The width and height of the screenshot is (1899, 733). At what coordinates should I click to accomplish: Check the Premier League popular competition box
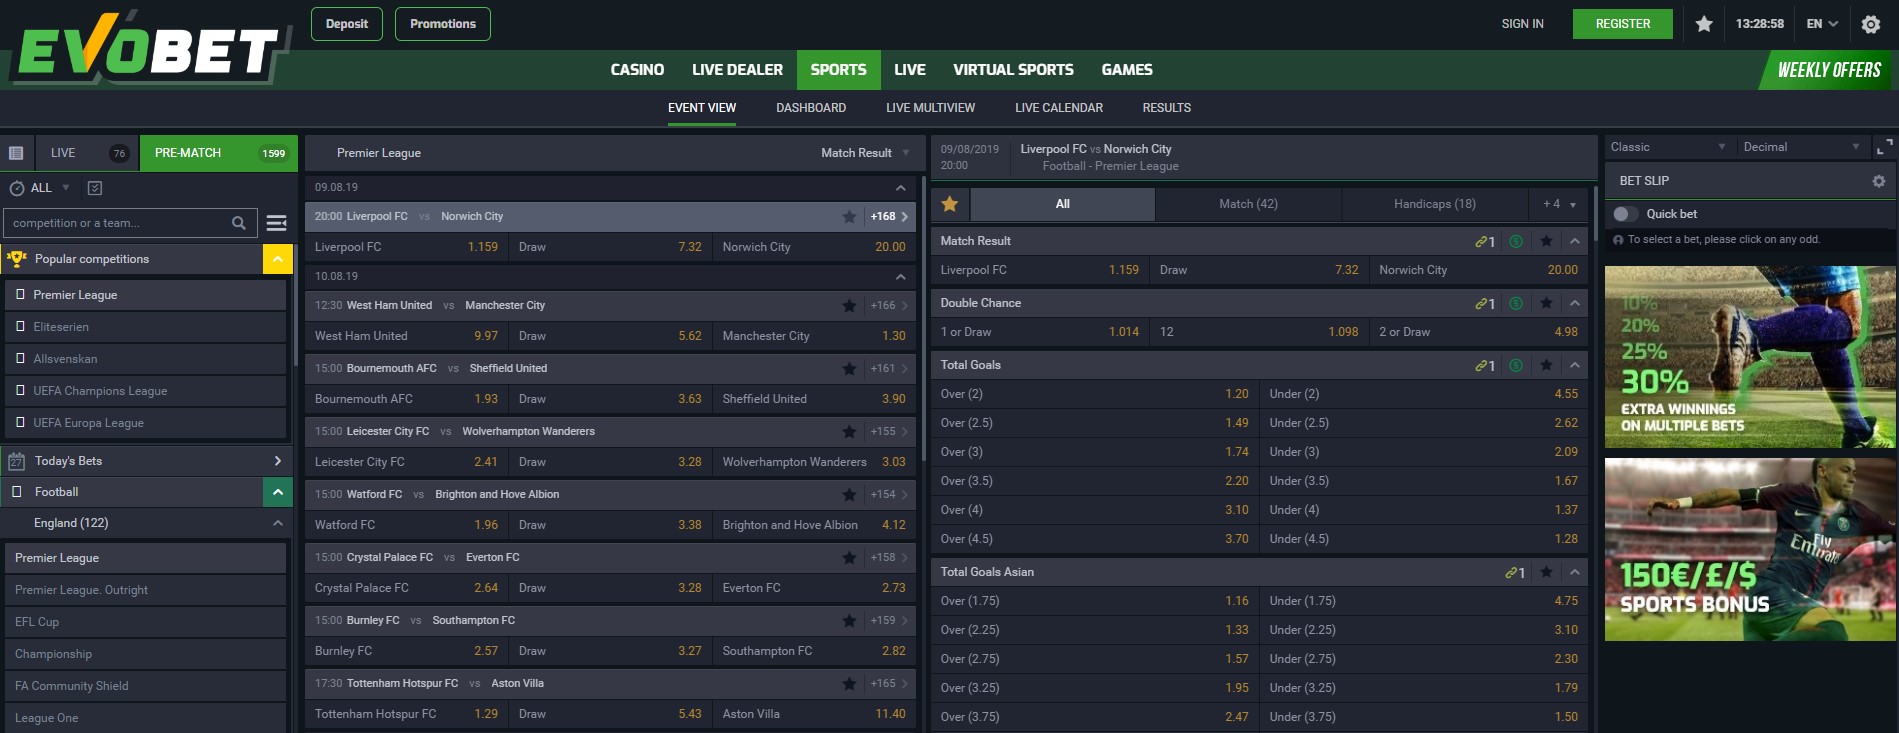click(20, 295)
